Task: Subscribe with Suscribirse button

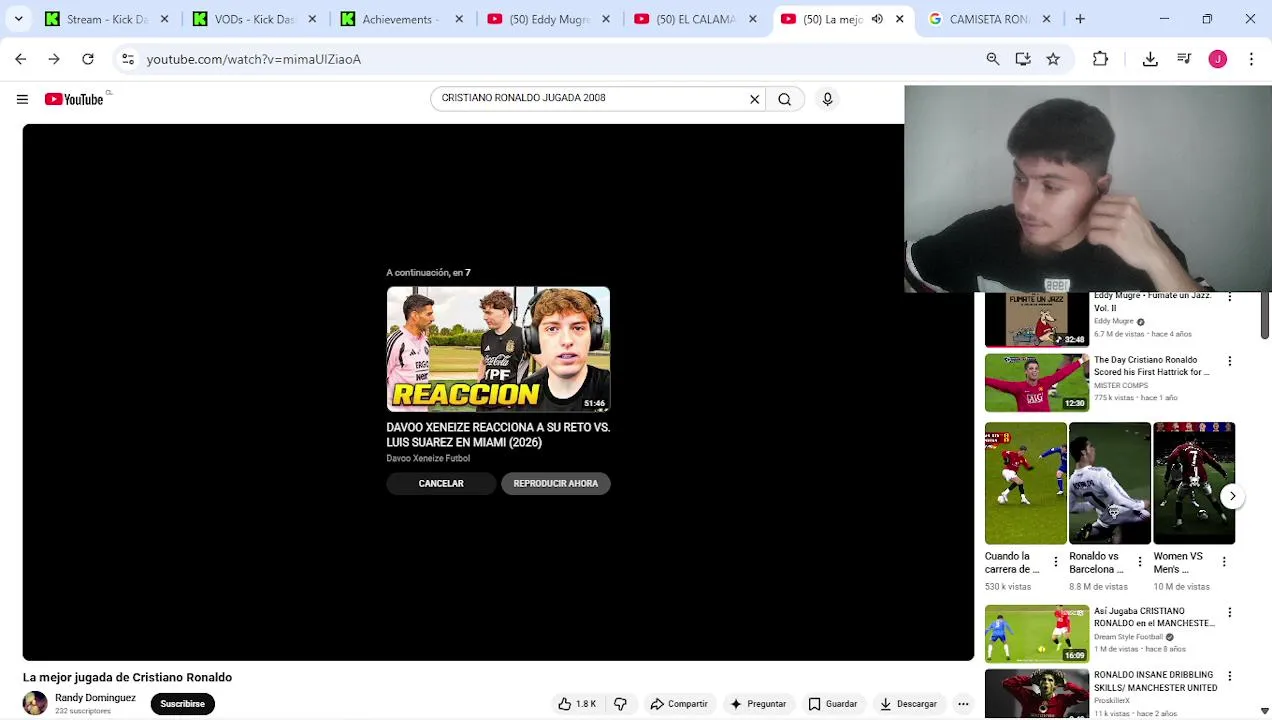Action: coord(183,704)
